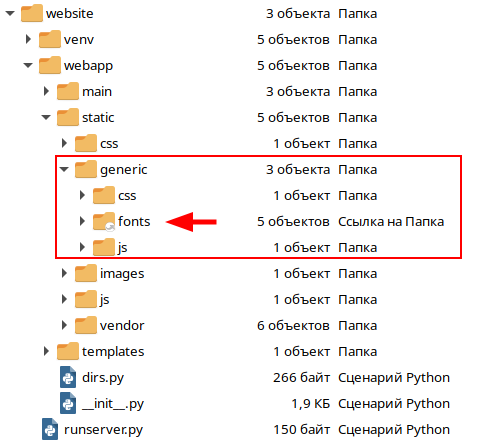This screenshot has height=443, width=480.
Task: Click the images folder icon
Action: (x=86, y=273)
